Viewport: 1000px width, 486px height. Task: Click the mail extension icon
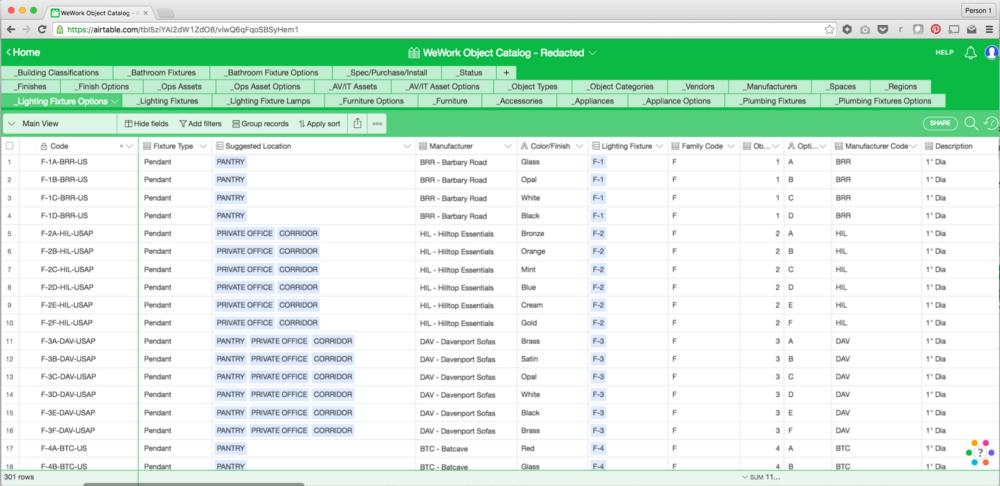tap(971, 29)
